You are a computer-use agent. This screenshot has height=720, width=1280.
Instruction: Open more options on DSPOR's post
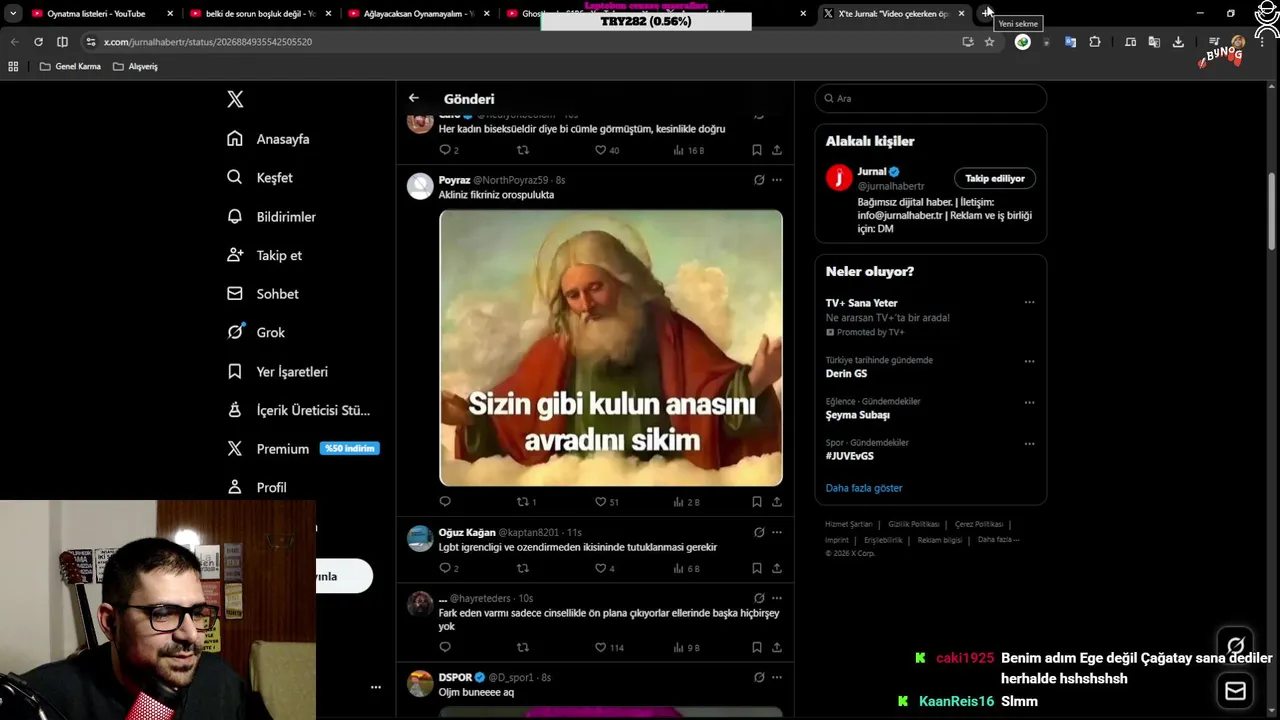click(777, 677)
